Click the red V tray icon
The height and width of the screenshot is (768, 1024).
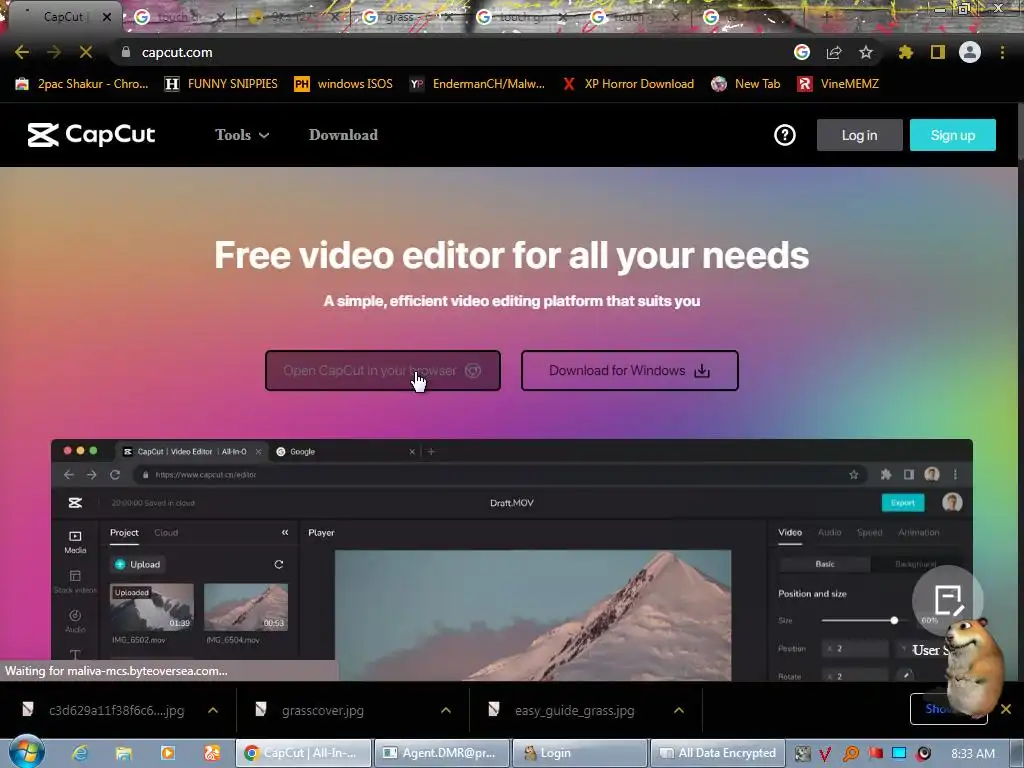point(825,754)
